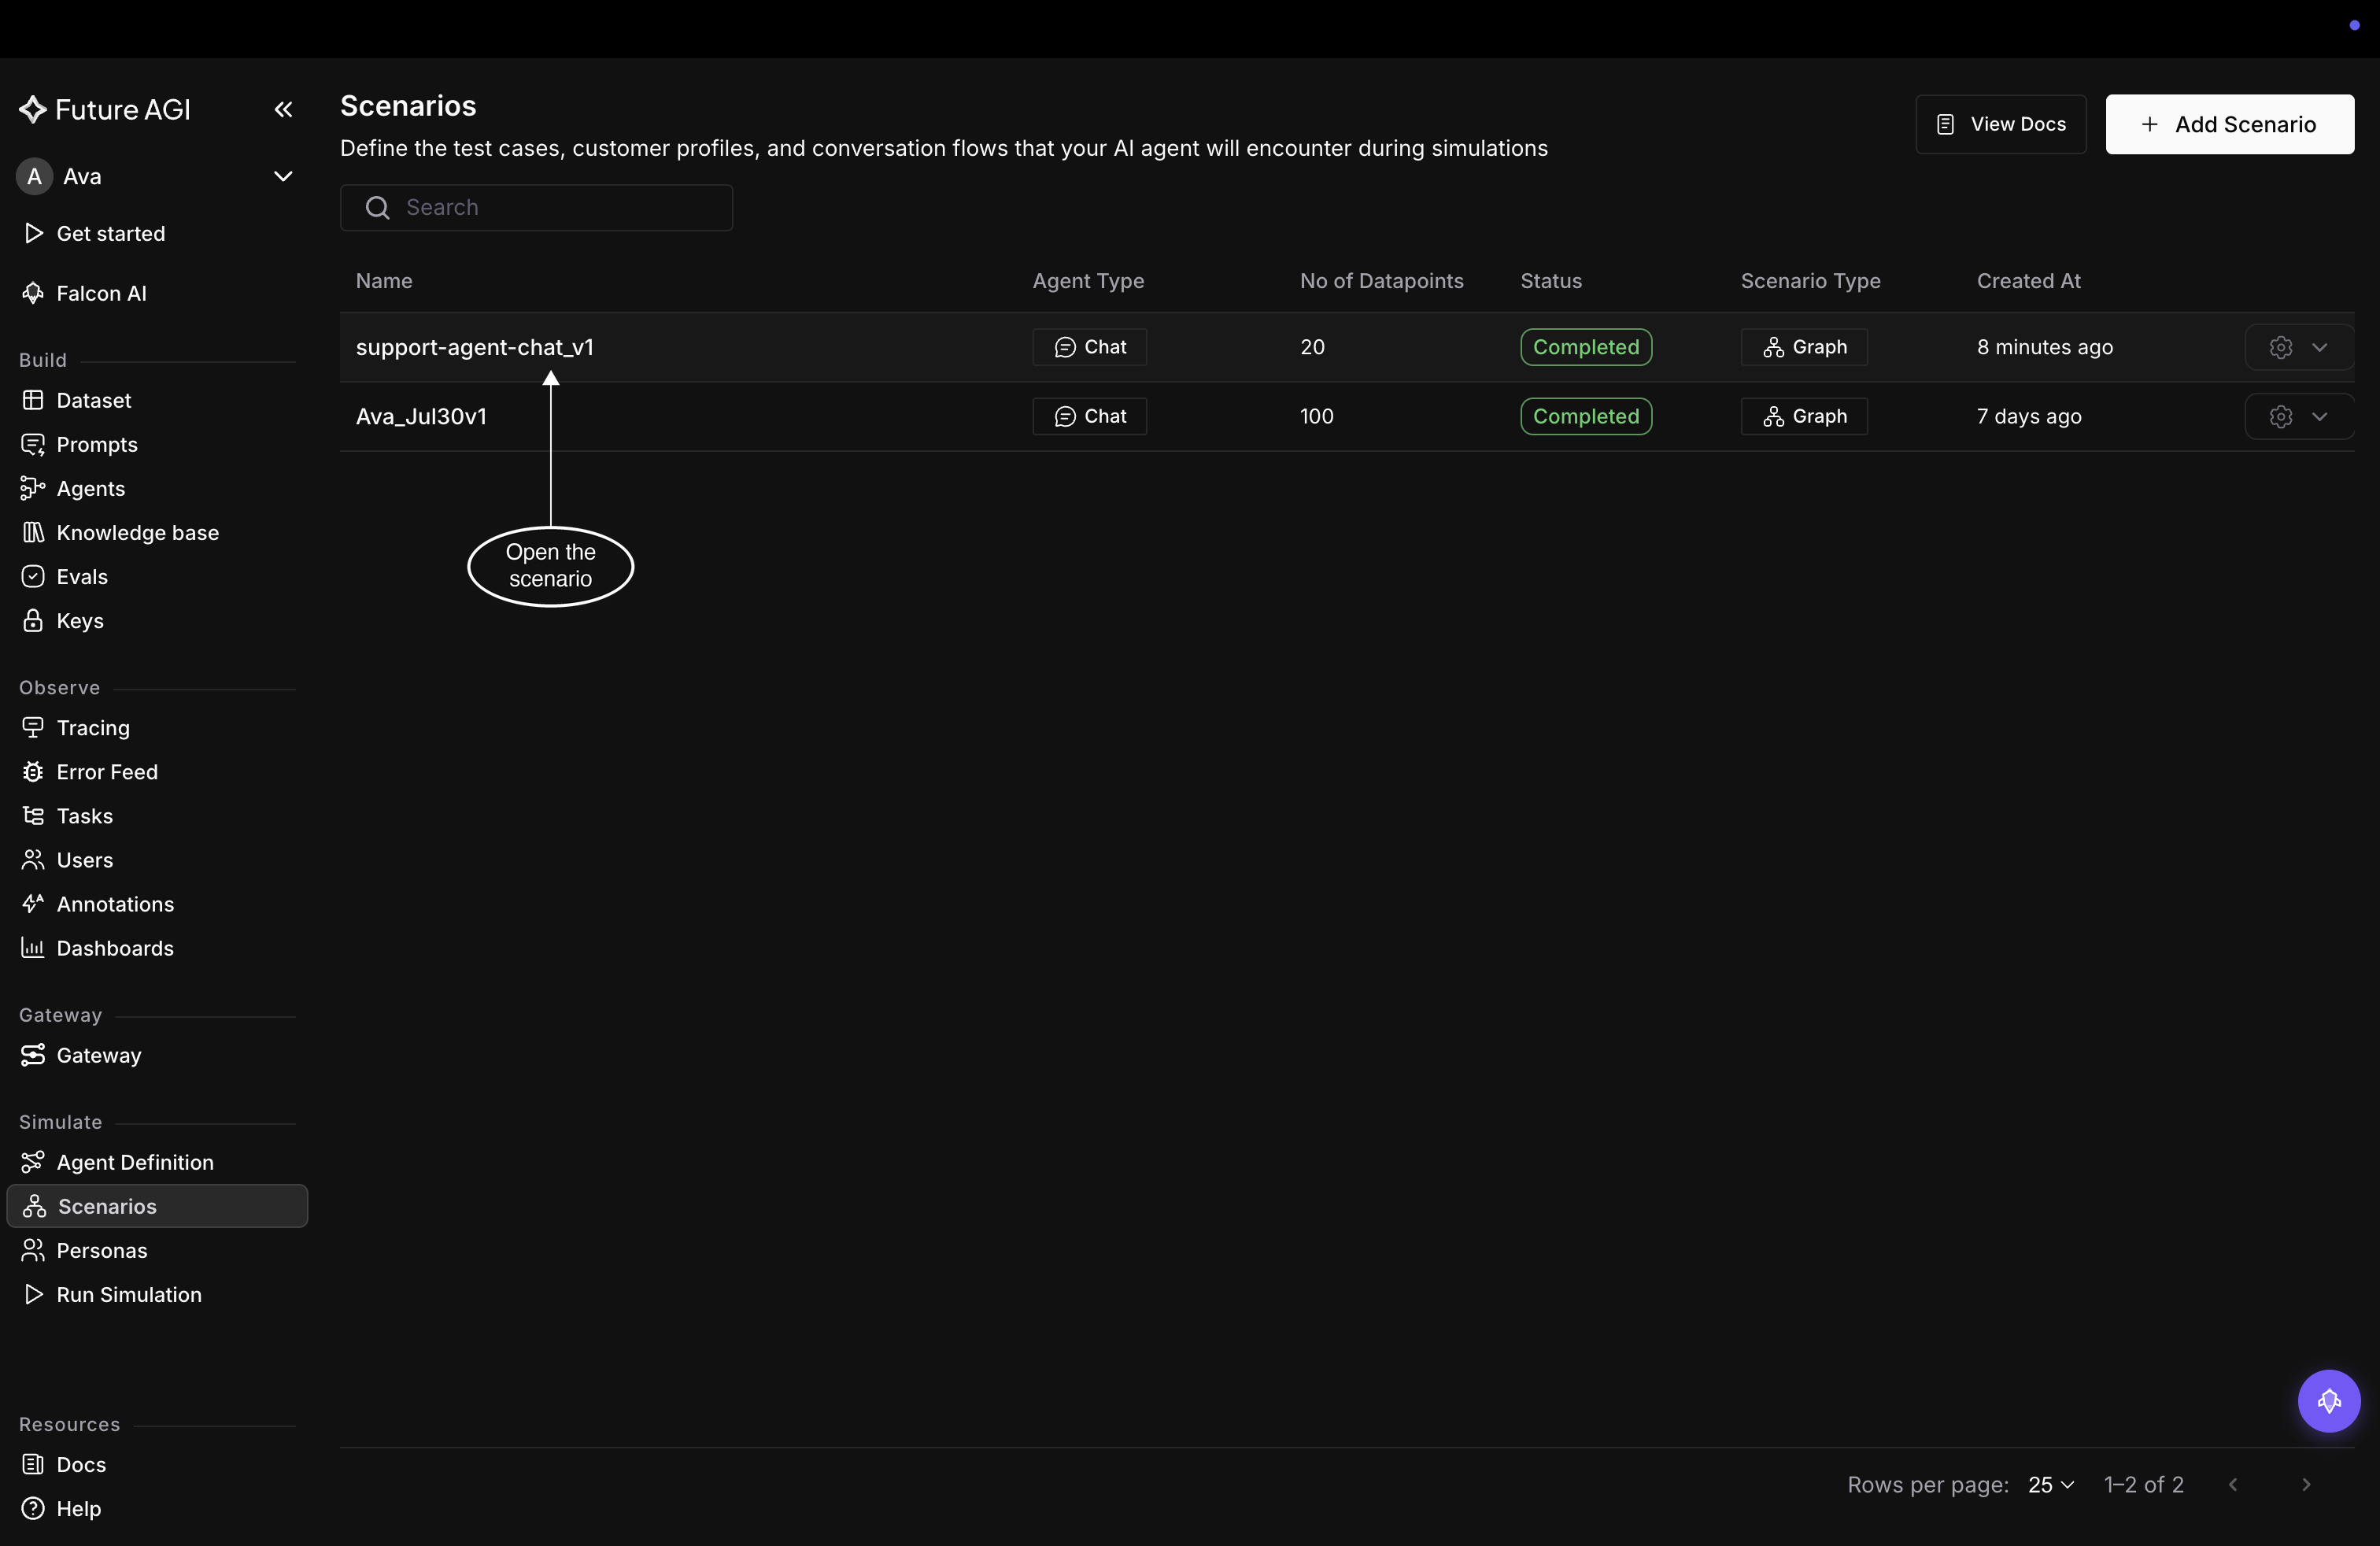Click the Scenarios icon in Simulate
Image resolution: width=2380 pixels, height=1546 pixels.
coord(35,1205)
